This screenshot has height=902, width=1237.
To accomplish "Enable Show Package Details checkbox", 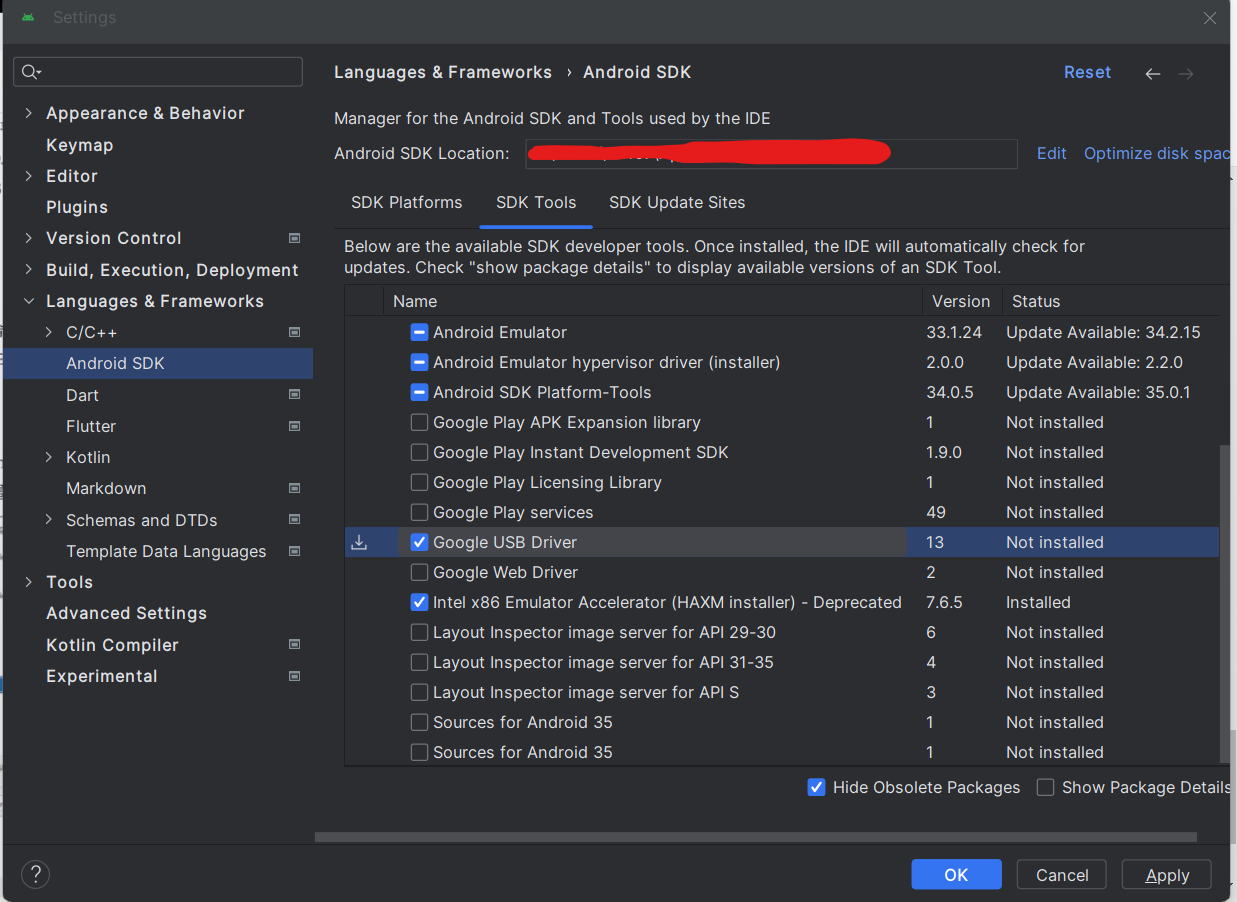I will coord(1045,787).
